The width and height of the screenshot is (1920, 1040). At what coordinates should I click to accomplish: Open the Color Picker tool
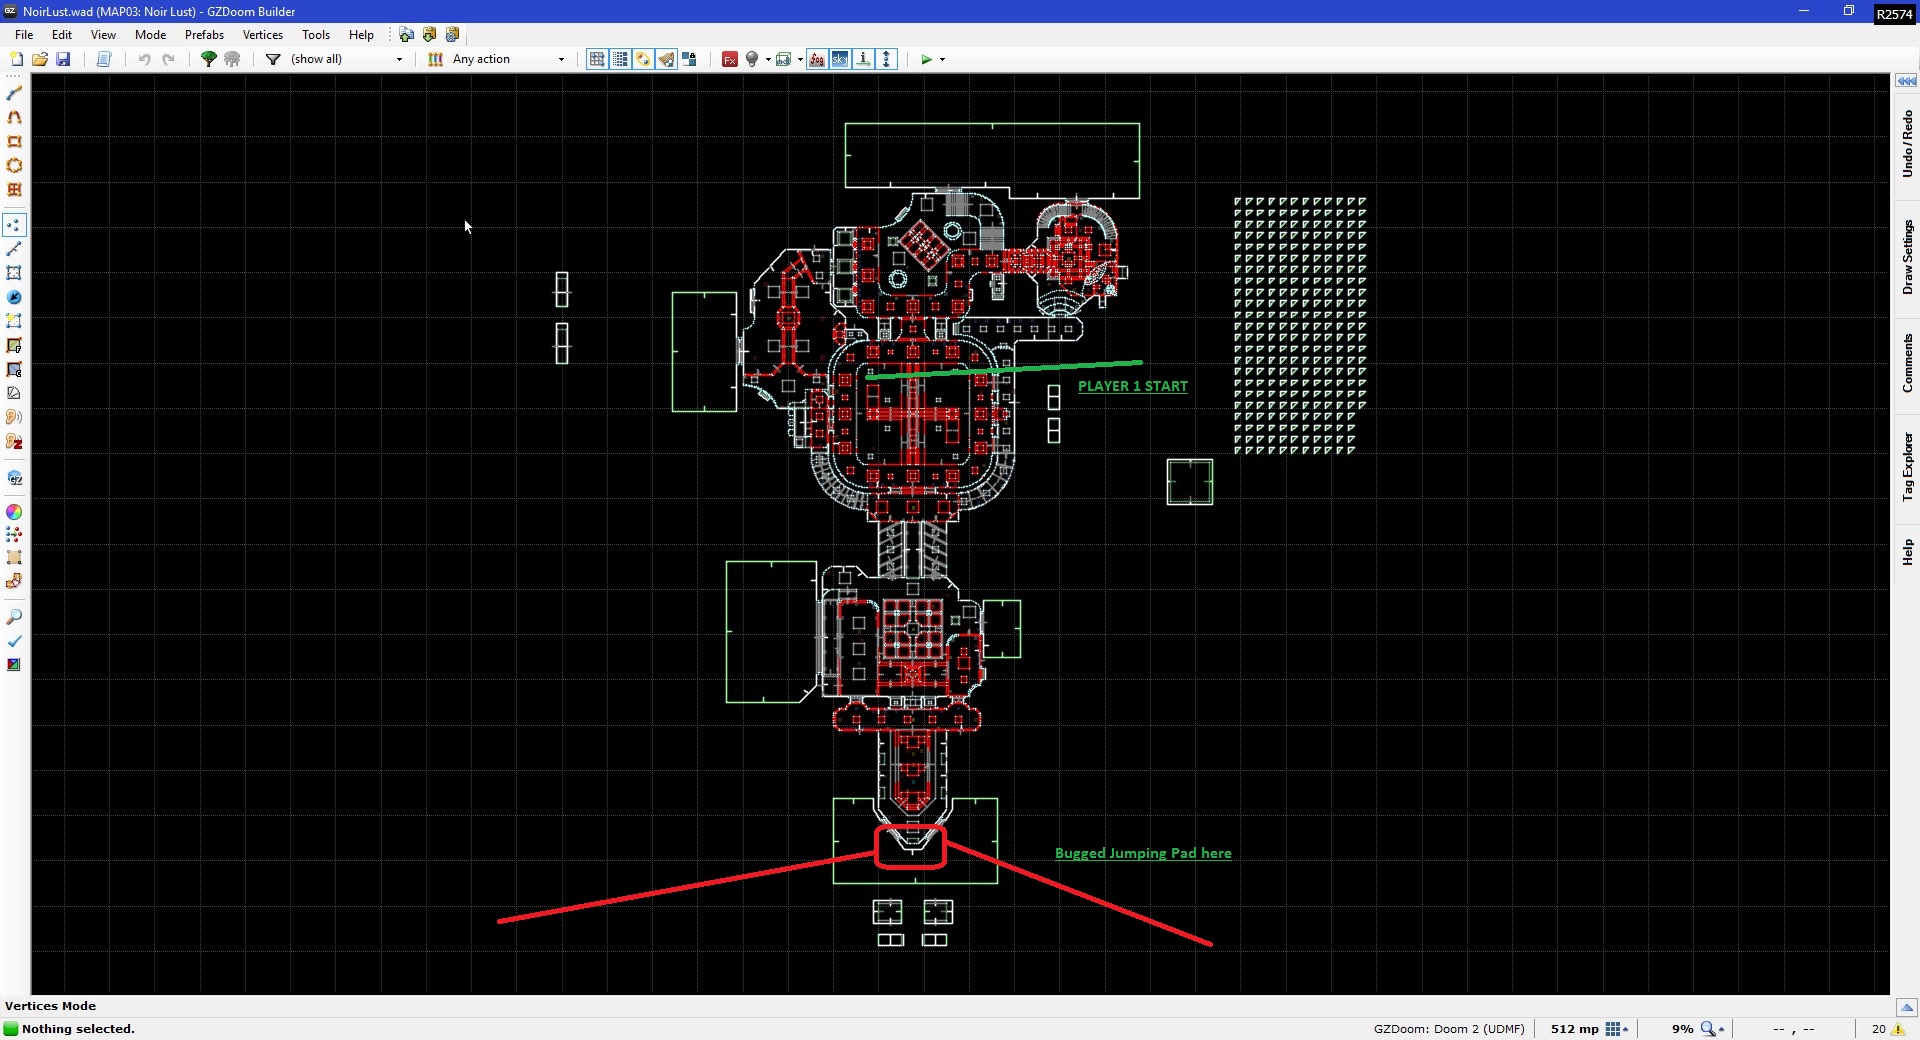[x=14, y=512]
